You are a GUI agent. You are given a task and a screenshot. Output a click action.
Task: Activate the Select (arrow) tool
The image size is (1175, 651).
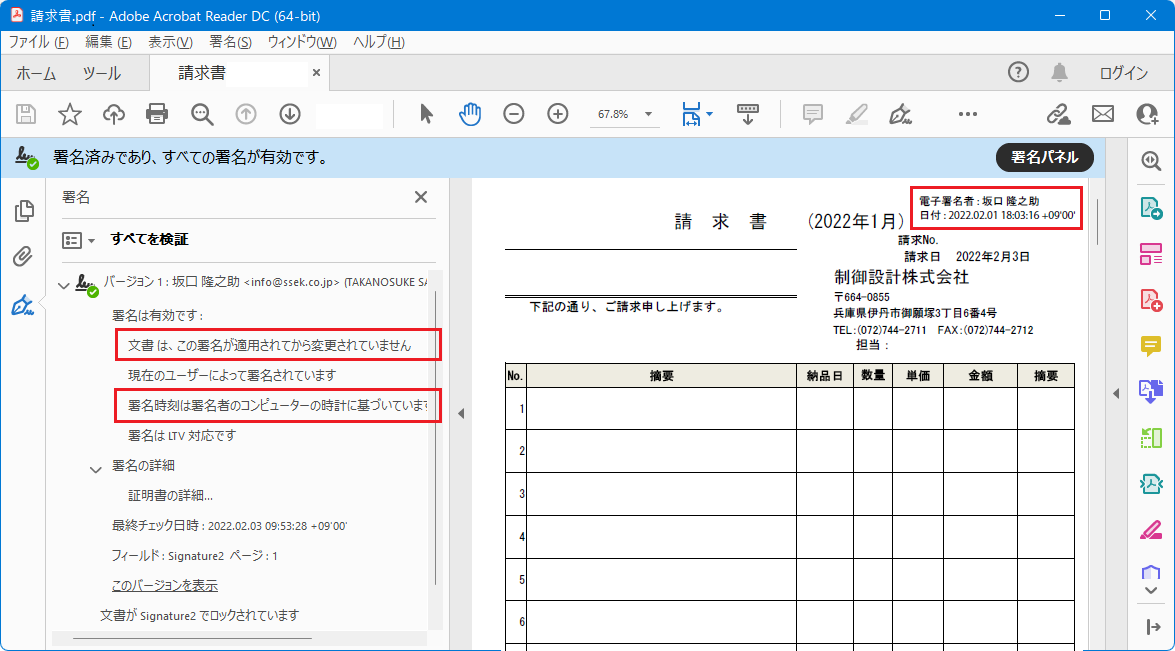pyautogui.click(x=425, y=113)
